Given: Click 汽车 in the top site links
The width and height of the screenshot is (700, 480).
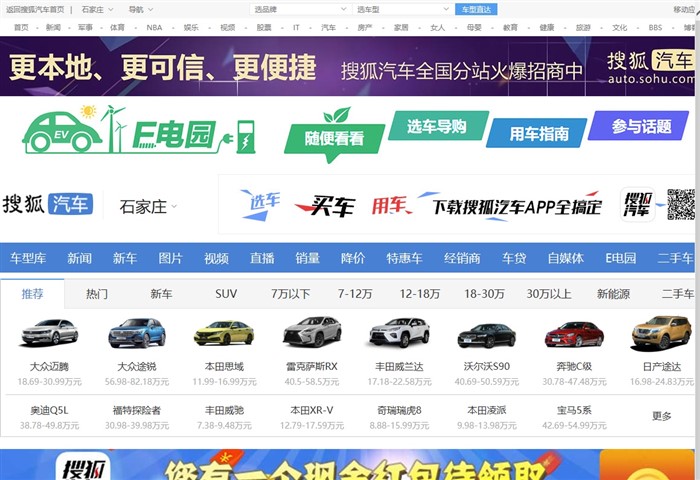Looking at the screenshot, I should (x=329, y=27).
